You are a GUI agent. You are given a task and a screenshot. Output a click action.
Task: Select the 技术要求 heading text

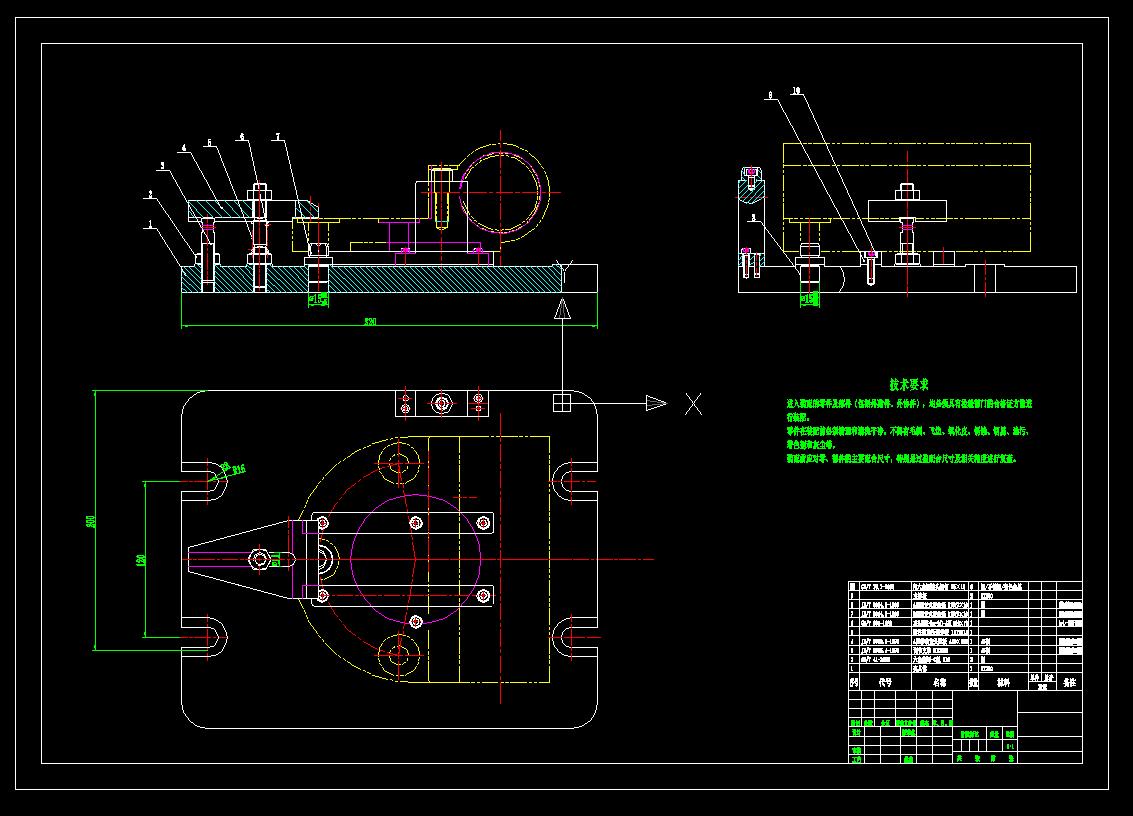tap(909, 385)
